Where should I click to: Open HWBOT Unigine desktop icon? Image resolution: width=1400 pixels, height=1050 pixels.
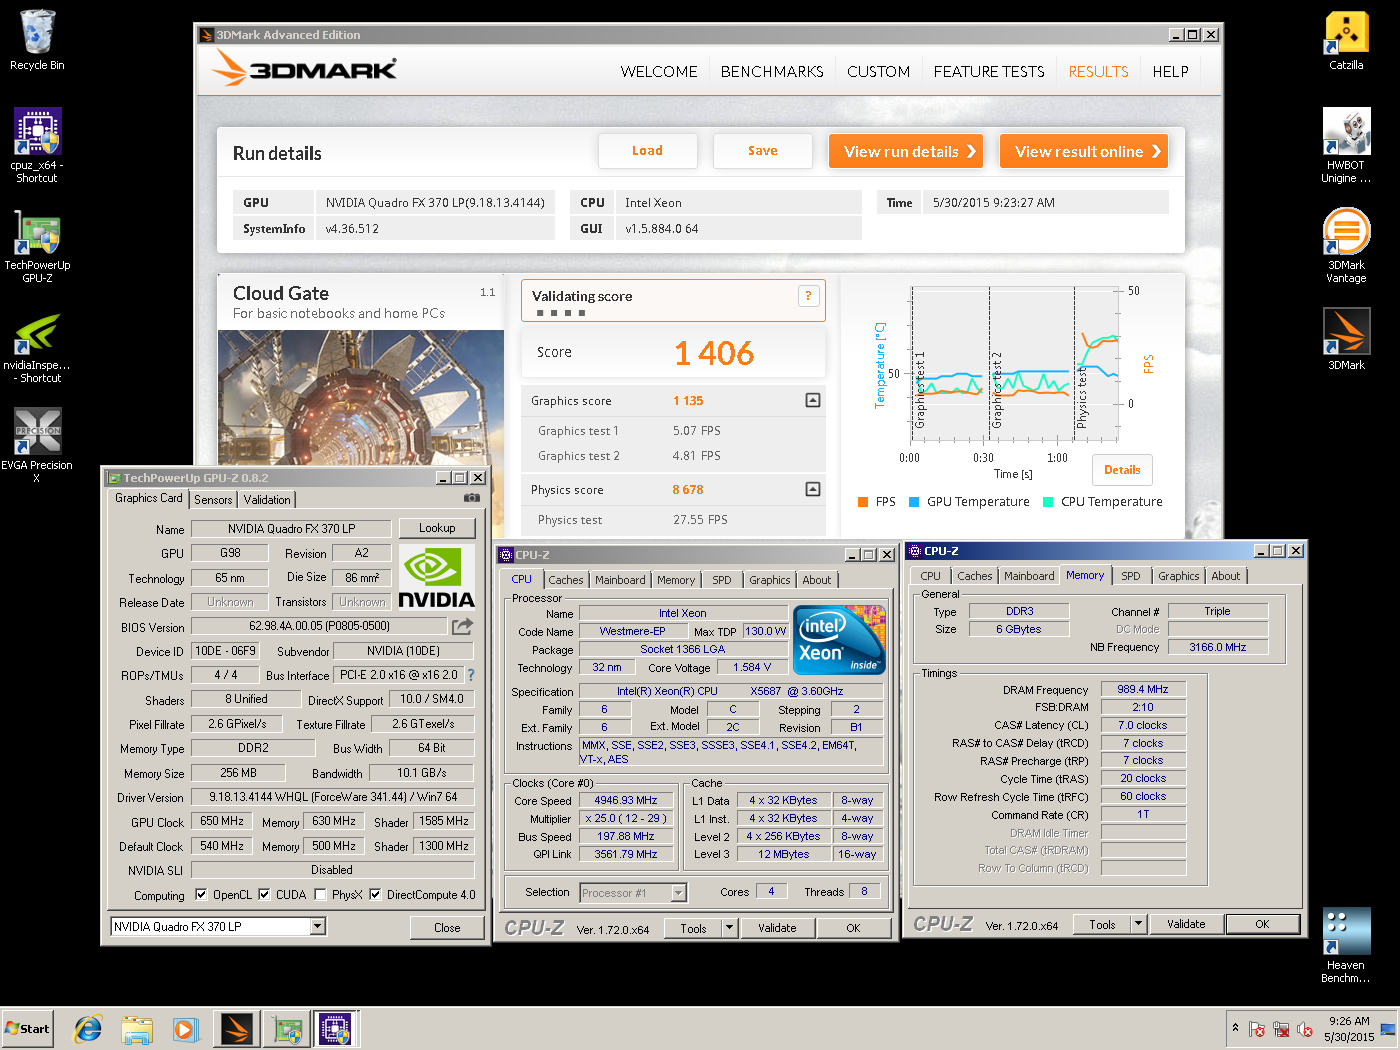point(1346,145)
